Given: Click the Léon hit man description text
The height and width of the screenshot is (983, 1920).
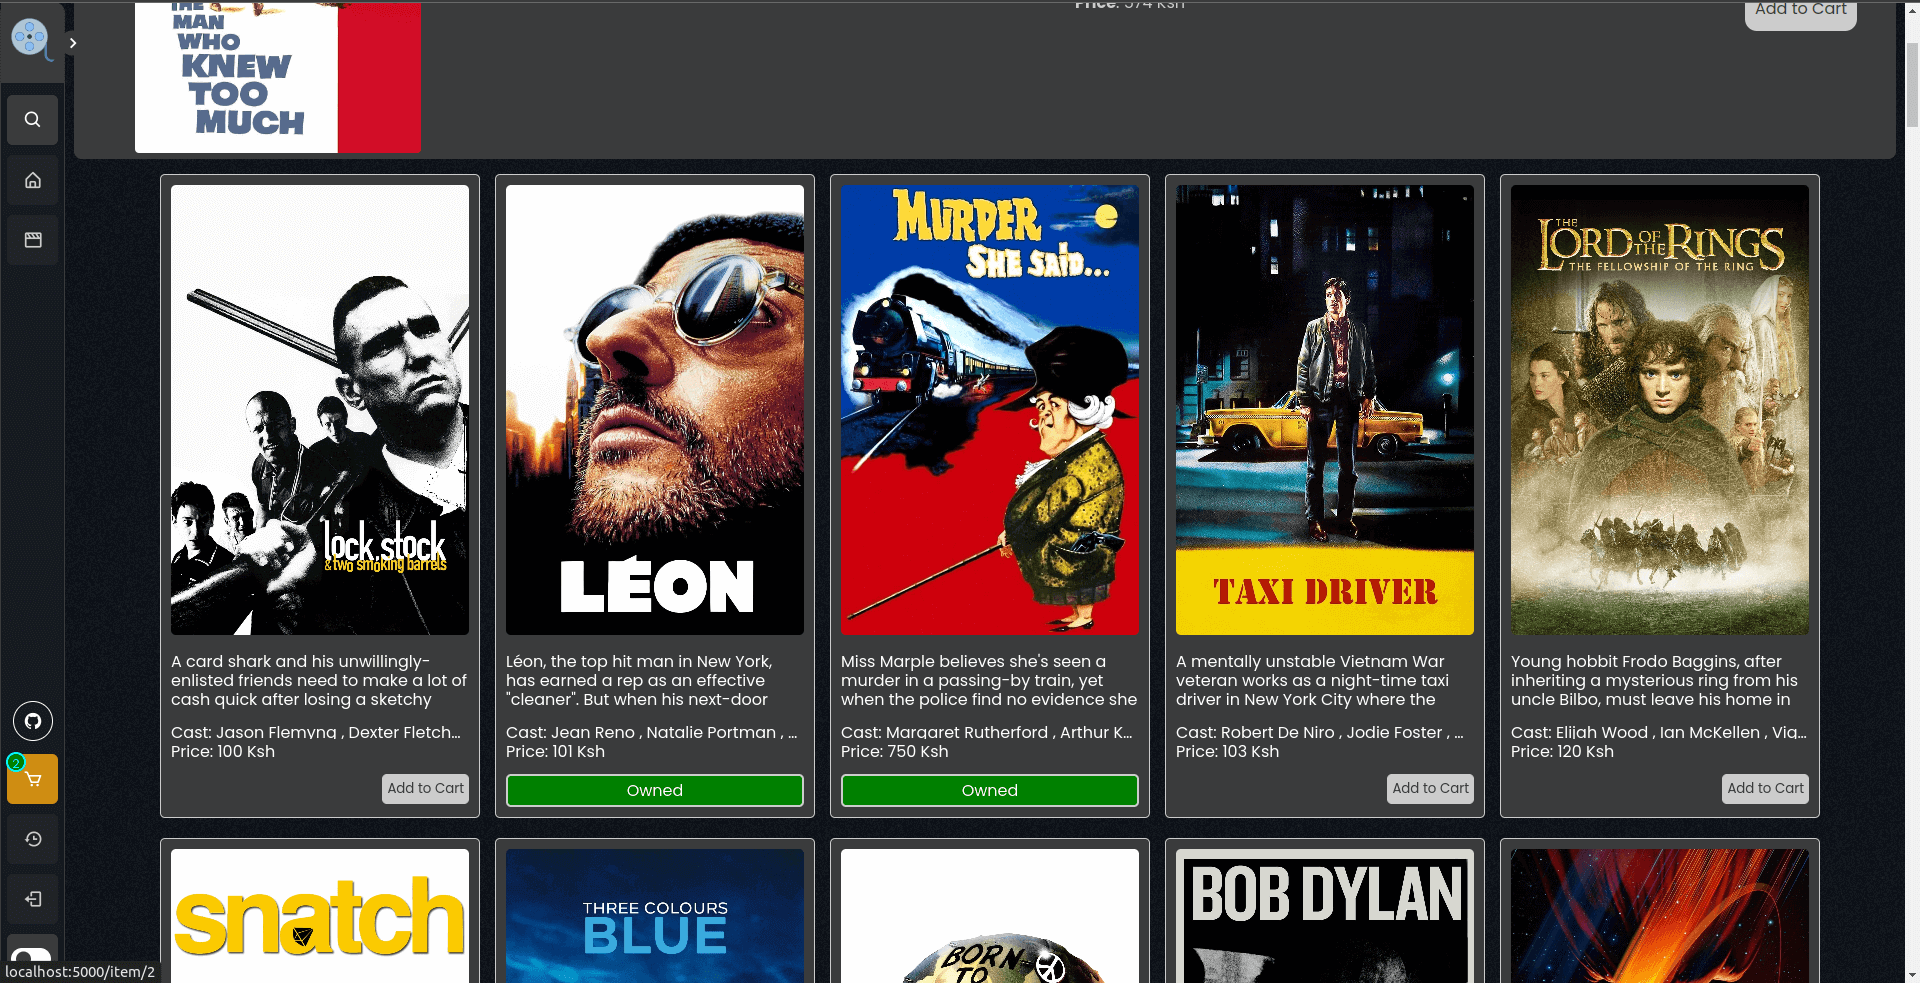Looking at the screenshot, I should click(x=639, y=680).
